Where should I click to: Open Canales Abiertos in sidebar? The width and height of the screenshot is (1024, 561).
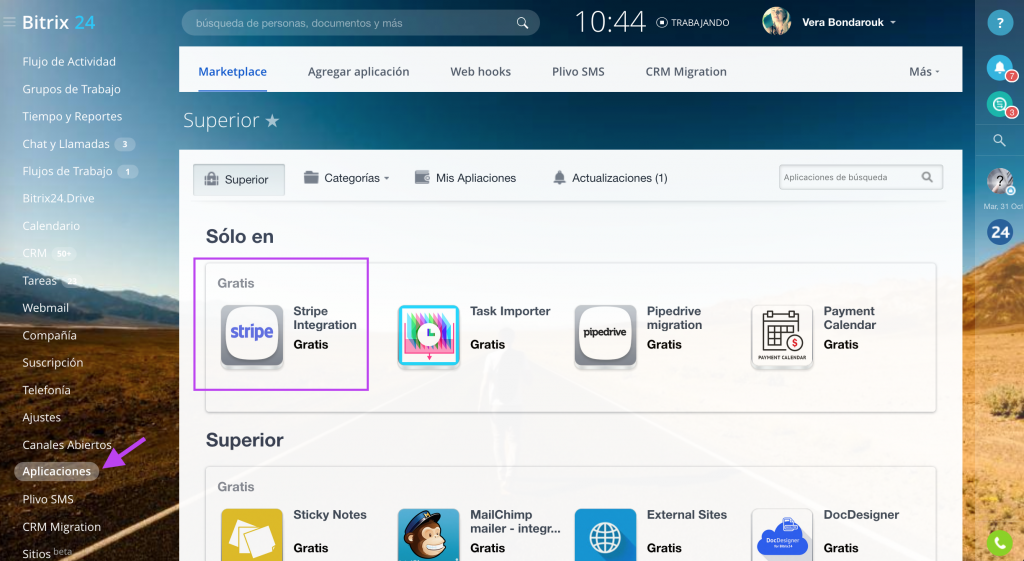point(67,445)
